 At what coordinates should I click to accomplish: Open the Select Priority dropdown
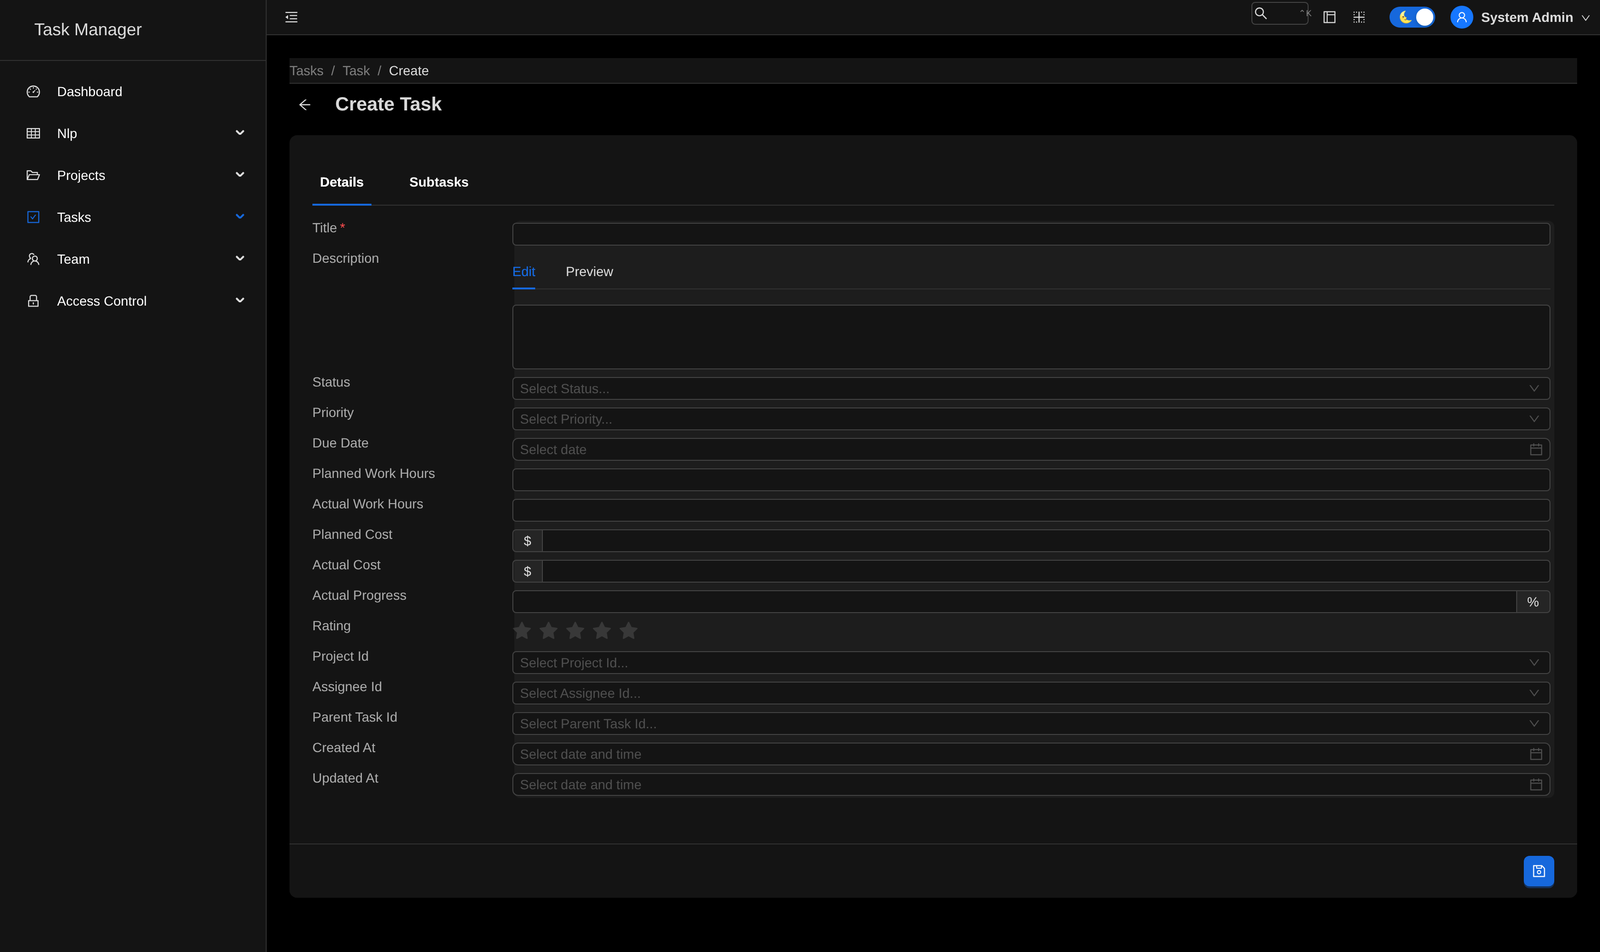[1031, 419]
